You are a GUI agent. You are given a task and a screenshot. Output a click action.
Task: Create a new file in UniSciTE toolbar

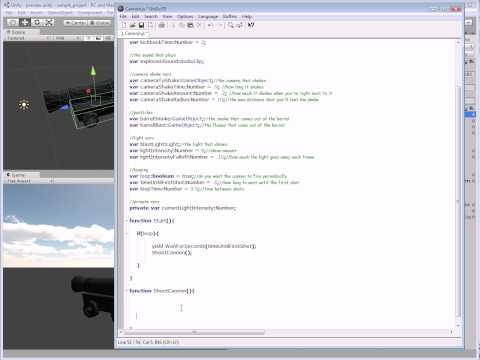click(x=124, y=25)
